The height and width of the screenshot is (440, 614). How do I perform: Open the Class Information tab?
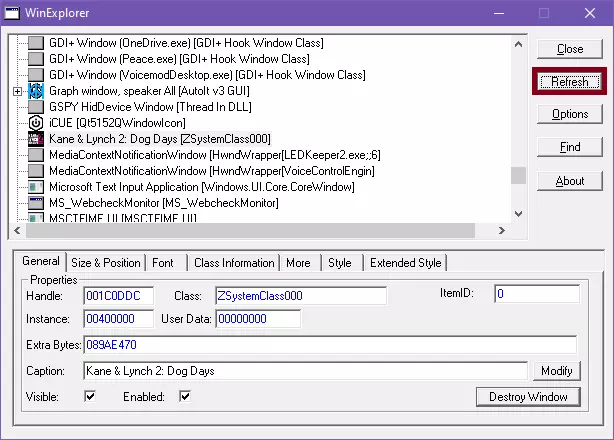pyautogui.click(x=234, y=263)
